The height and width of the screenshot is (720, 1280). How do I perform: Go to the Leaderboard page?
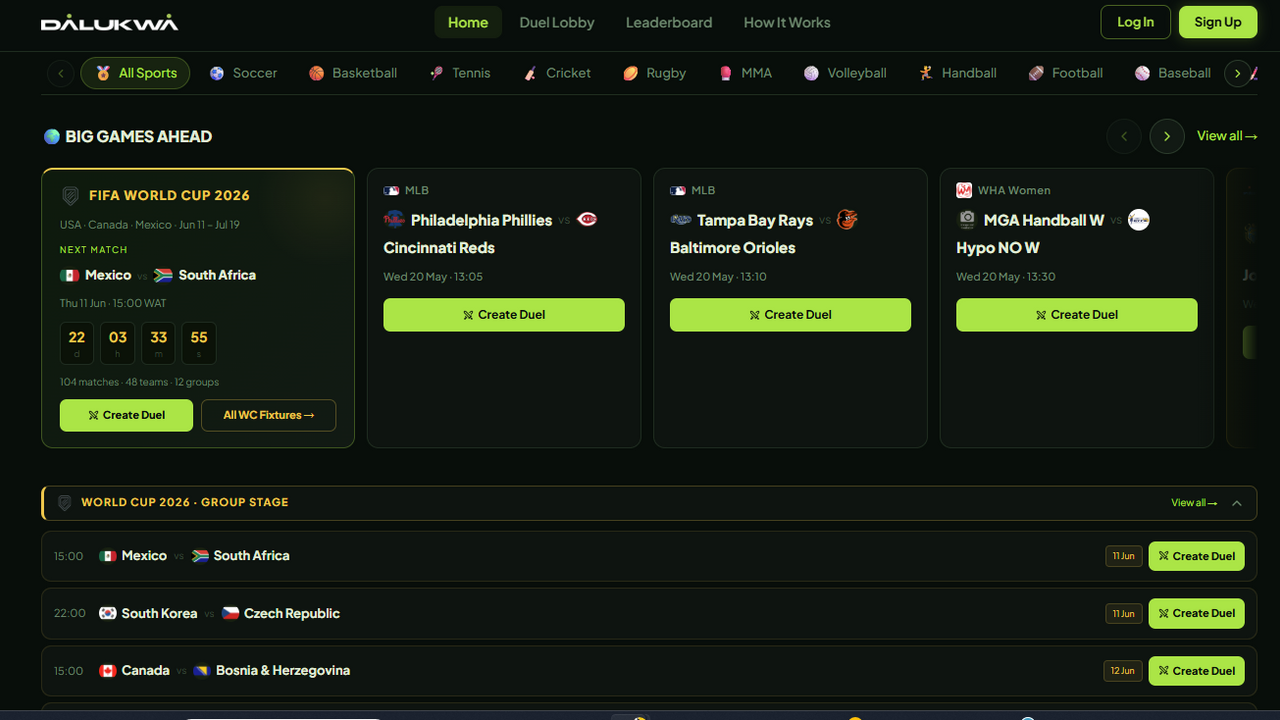[x=669, y=22]
